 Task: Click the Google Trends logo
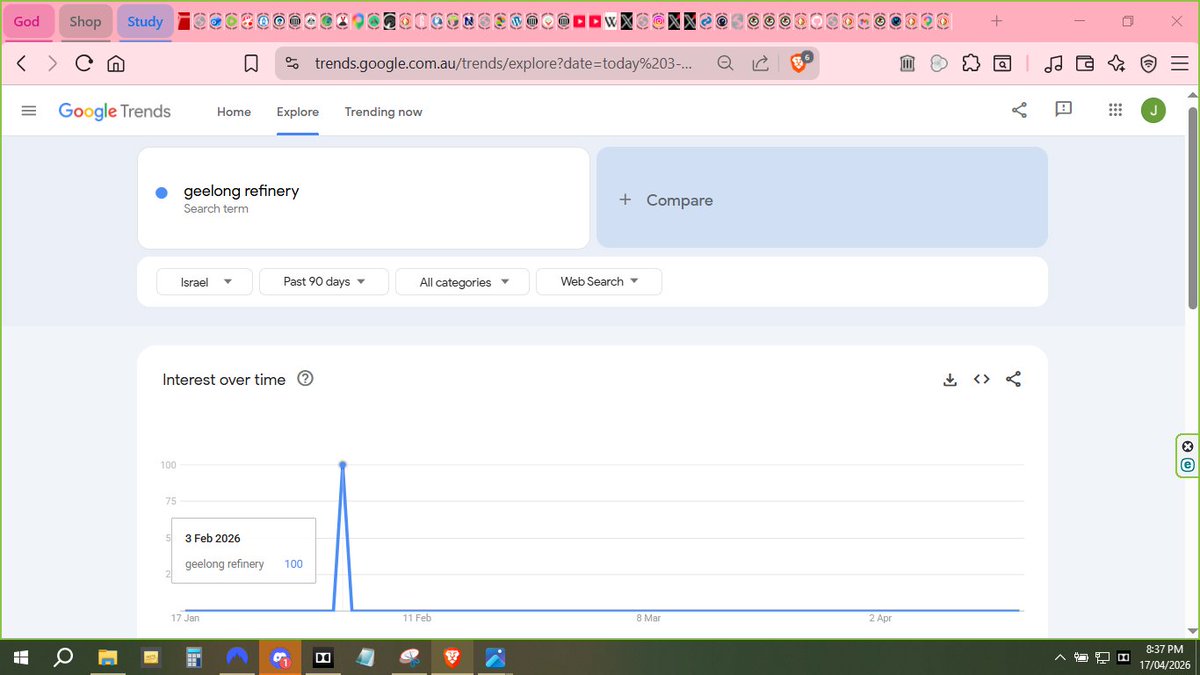click(114, 111)
